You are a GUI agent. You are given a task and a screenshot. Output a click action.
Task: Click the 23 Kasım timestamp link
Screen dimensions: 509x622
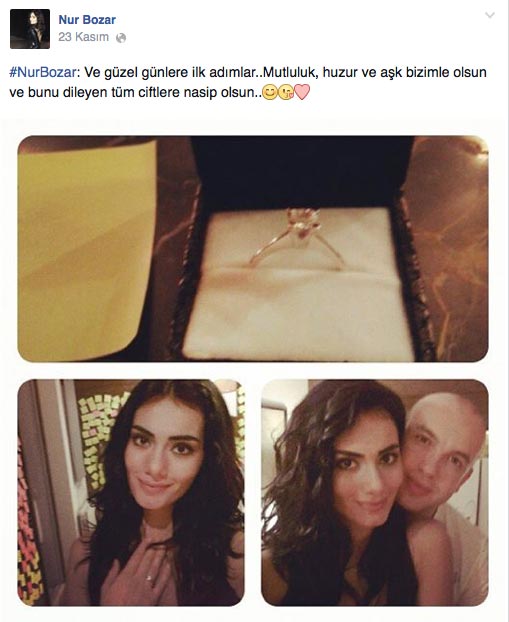83,37
